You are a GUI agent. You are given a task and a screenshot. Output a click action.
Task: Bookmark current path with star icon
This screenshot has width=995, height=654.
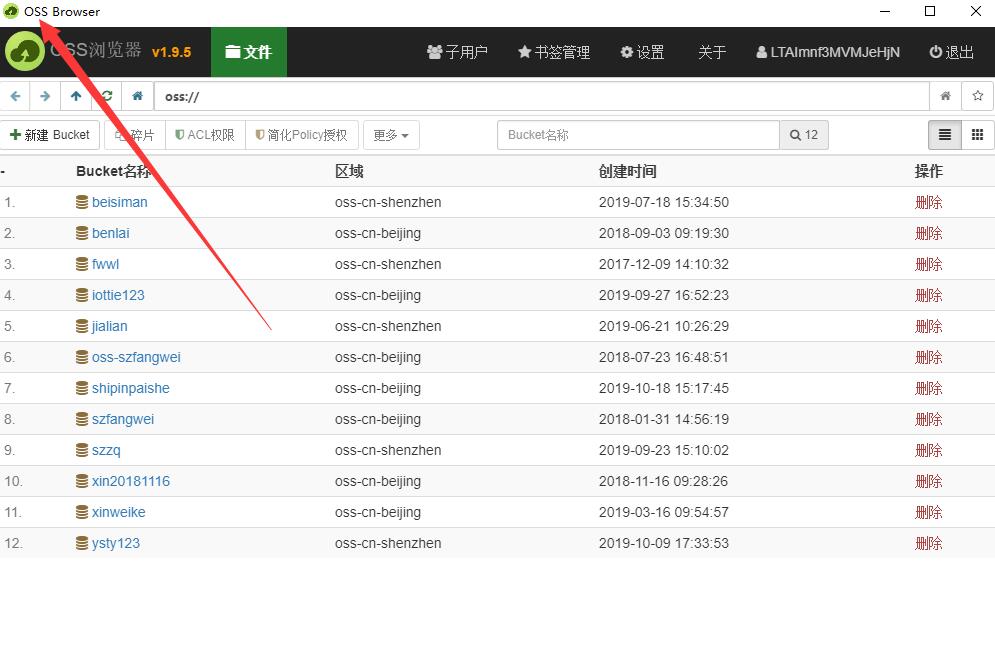[x=977, y=97]
